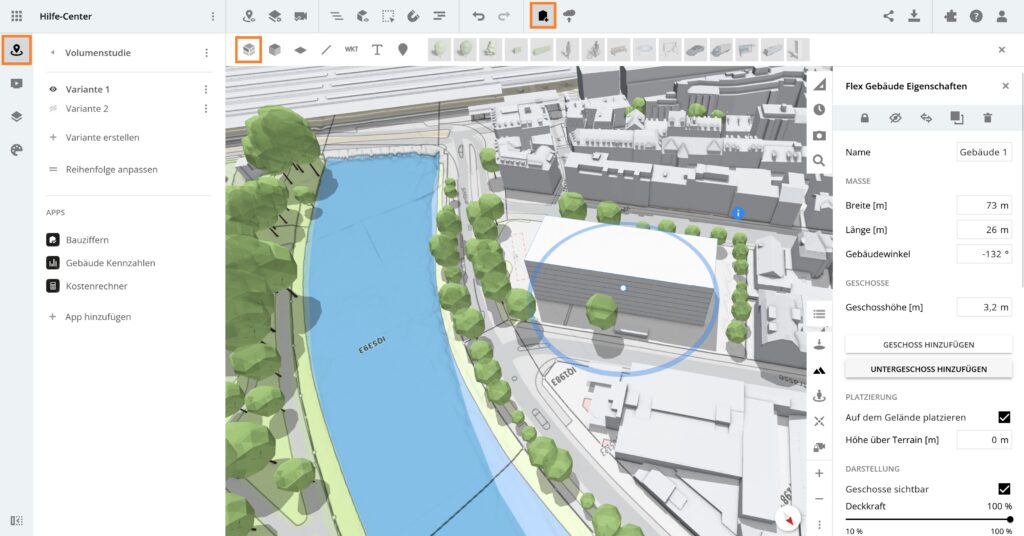The image size is (1024, 536).
Task: Choose the Text label tool
Action: 377,49
